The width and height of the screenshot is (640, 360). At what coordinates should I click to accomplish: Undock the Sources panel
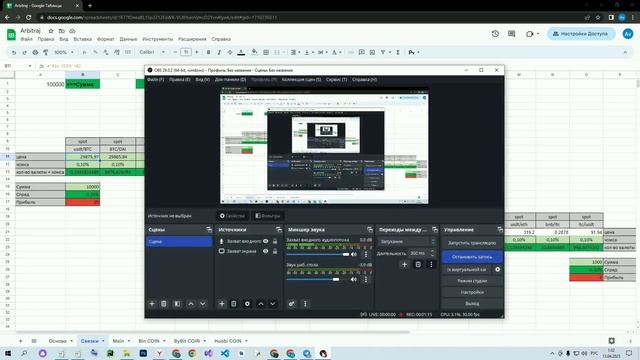click(x=279, y=230)
